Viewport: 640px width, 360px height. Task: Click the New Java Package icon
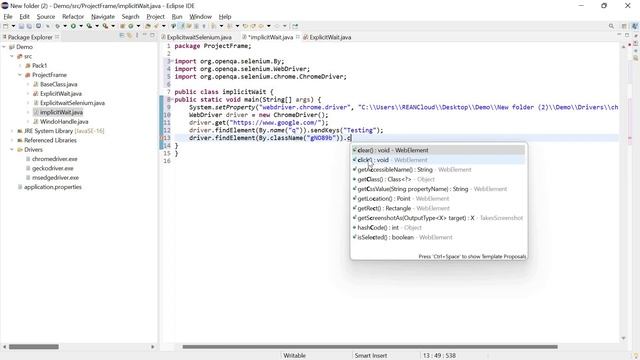pos(122,26)
